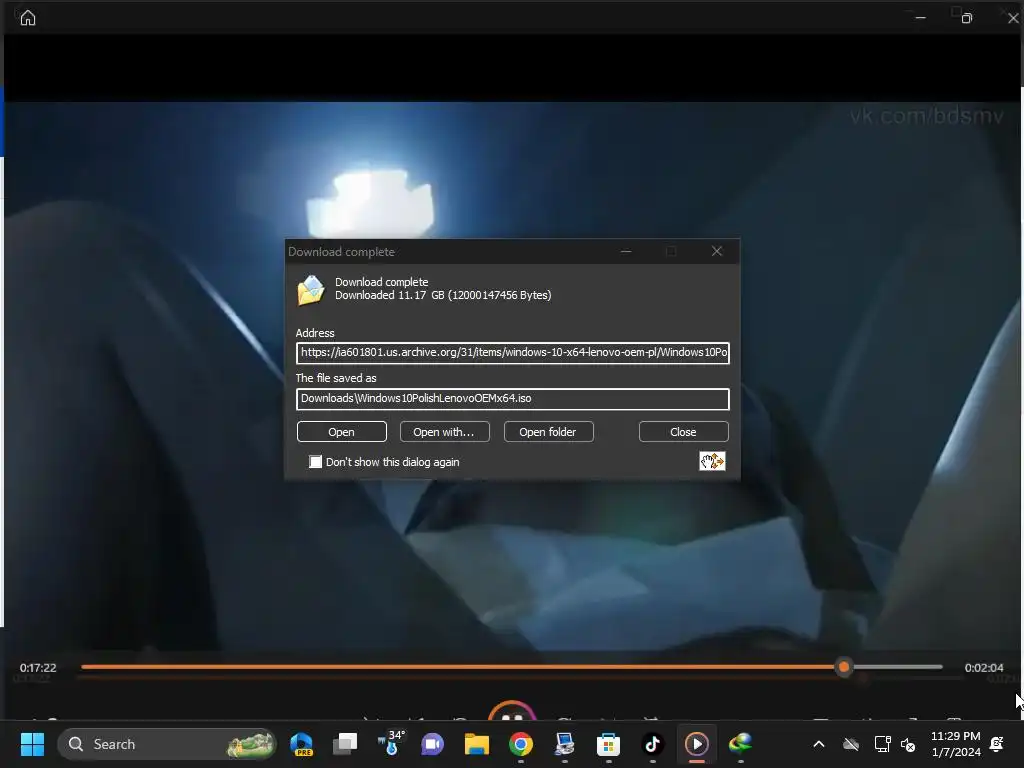Screen dimensions: 1024x768
Task: Minimize the media player window
Action: click(921, 18)
